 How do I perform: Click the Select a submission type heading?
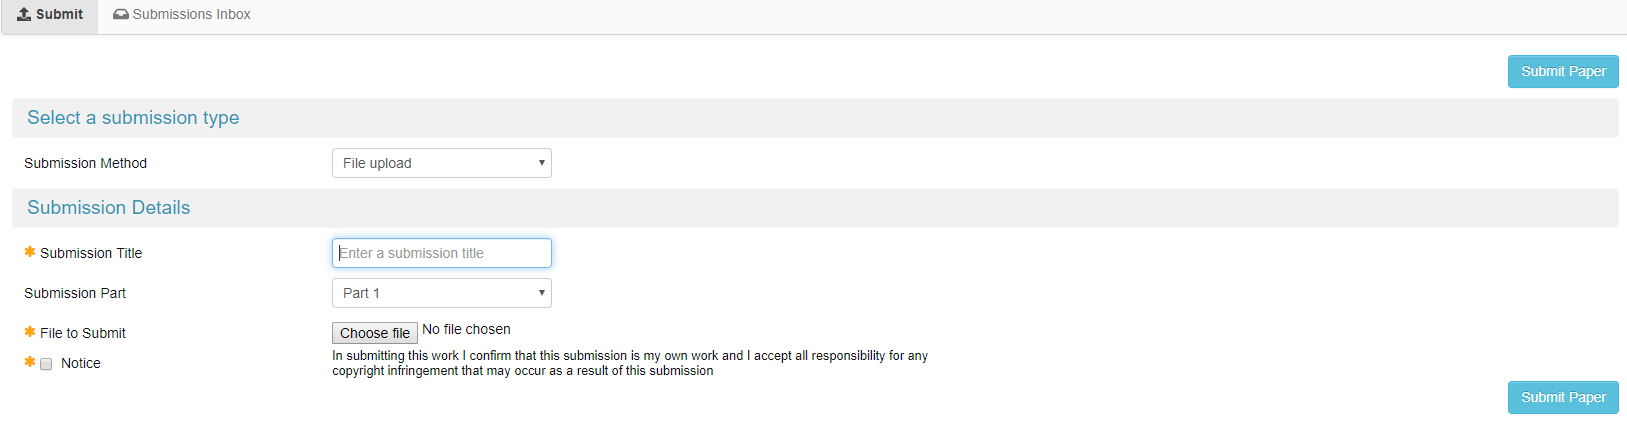pyautogui.click(x=133, y=118)
